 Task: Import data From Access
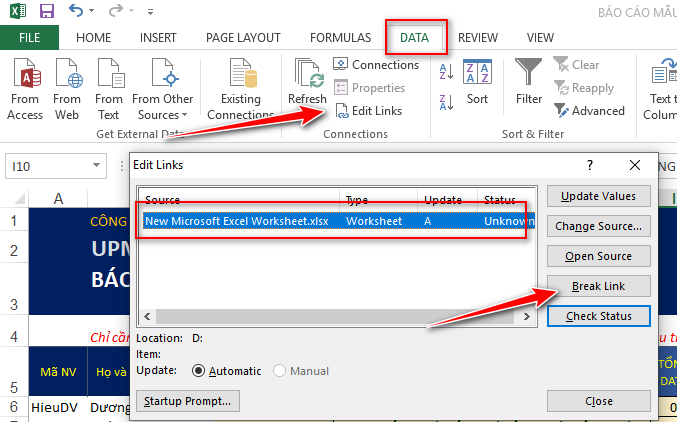pyautogui.click(x=25, y=89)
